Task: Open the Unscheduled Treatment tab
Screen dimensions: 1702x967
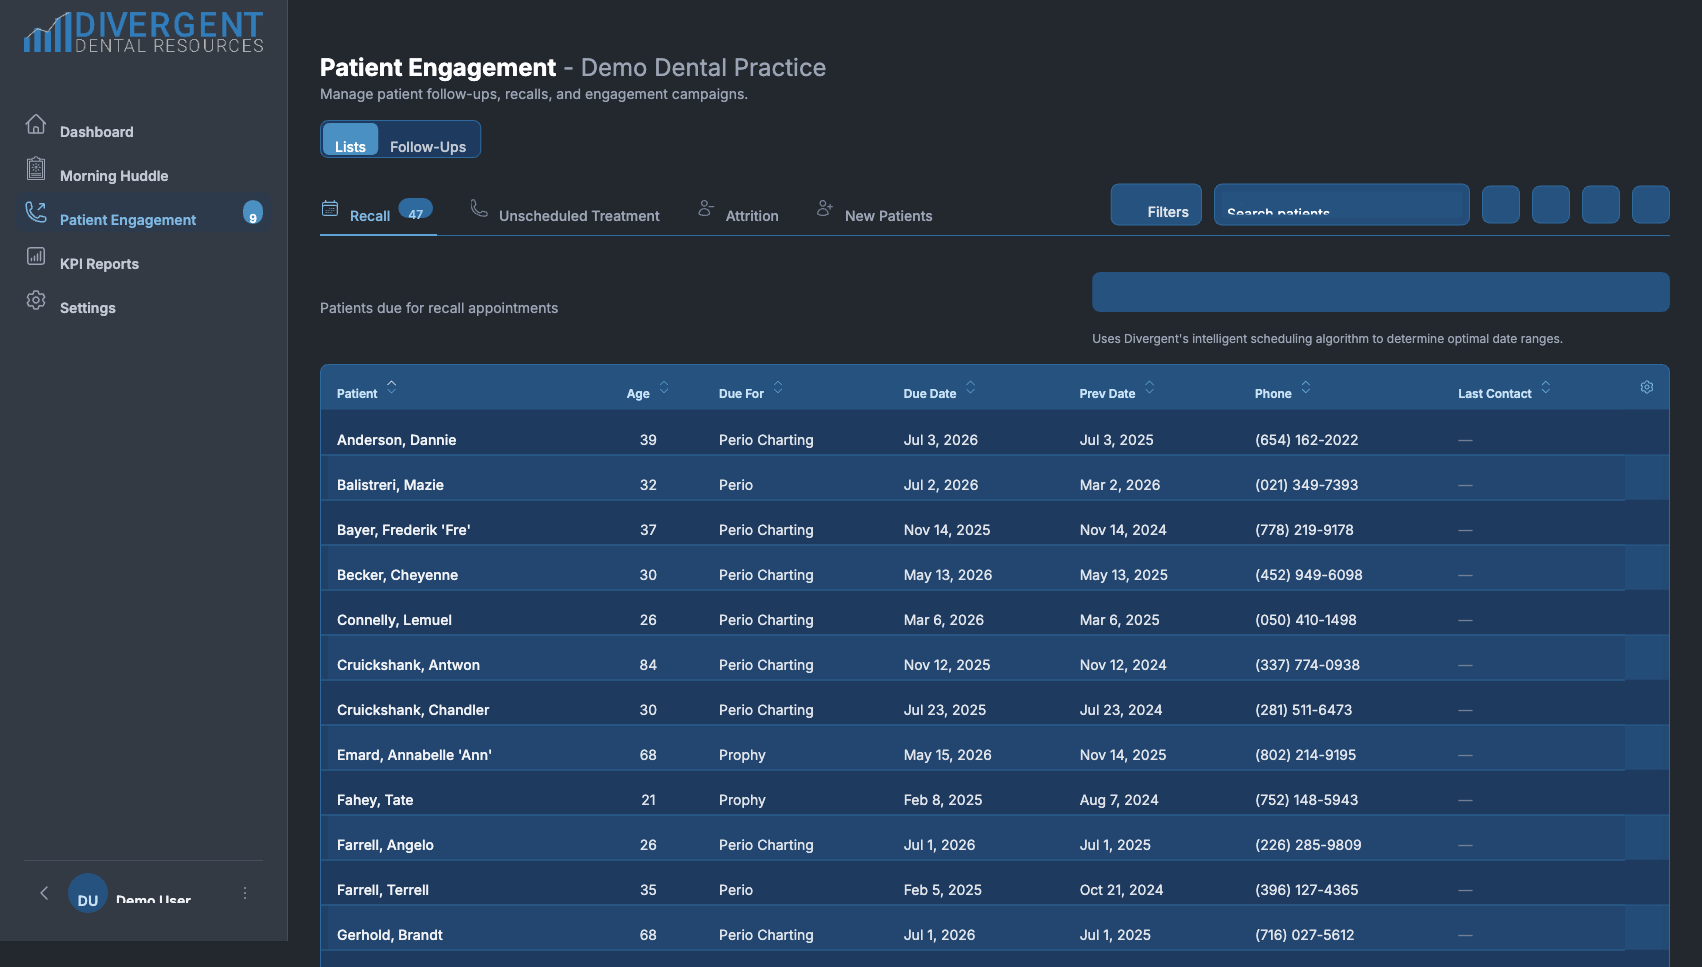Action: coord(565,214)
